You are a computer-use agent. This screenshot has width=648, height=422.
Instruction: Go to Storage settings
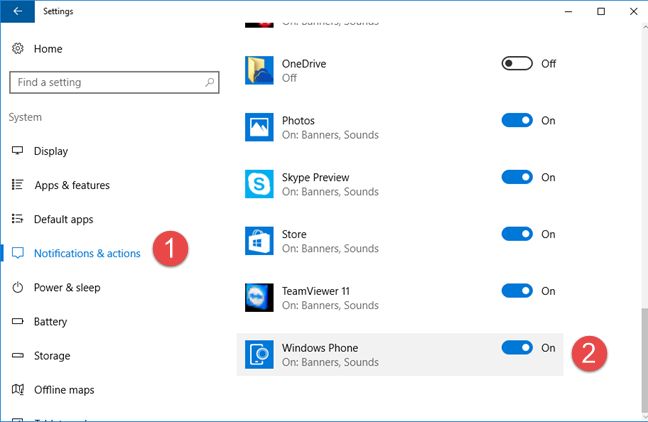point(52,355)
